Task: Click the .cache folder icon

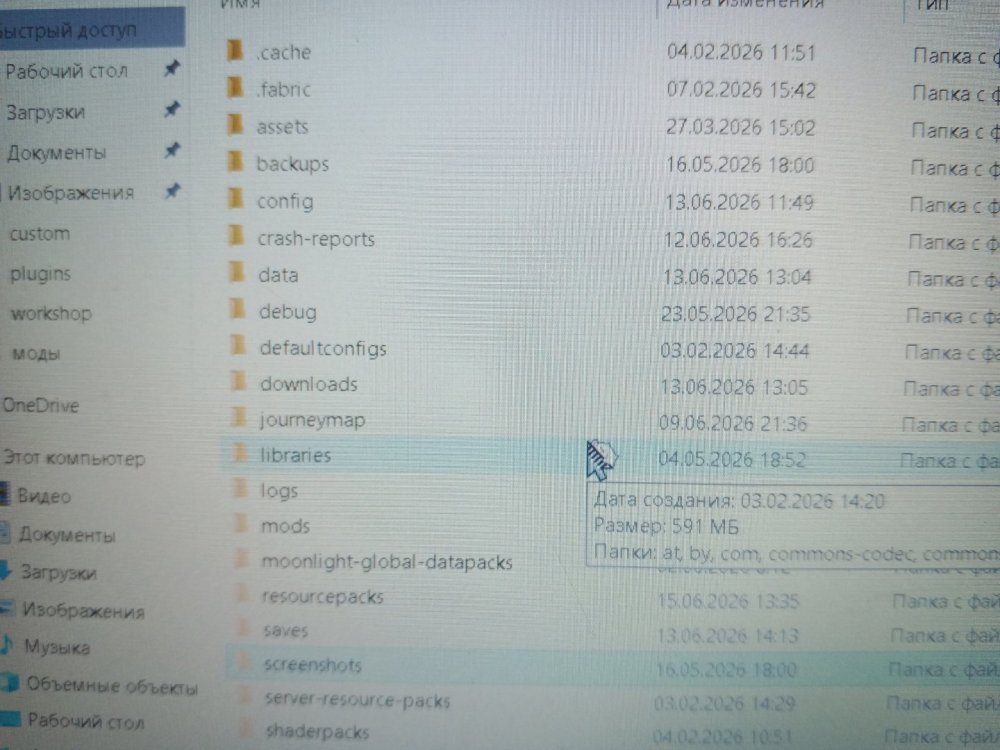Action: click(x=235, y=50)
